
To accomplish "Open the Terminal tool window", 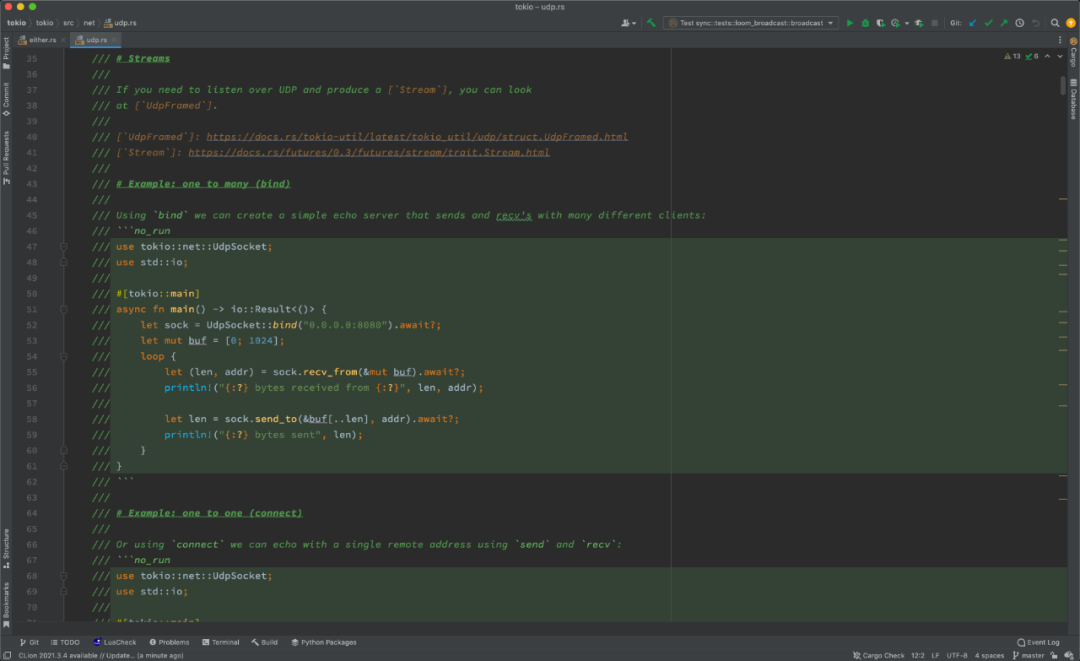I will [220, 642].
